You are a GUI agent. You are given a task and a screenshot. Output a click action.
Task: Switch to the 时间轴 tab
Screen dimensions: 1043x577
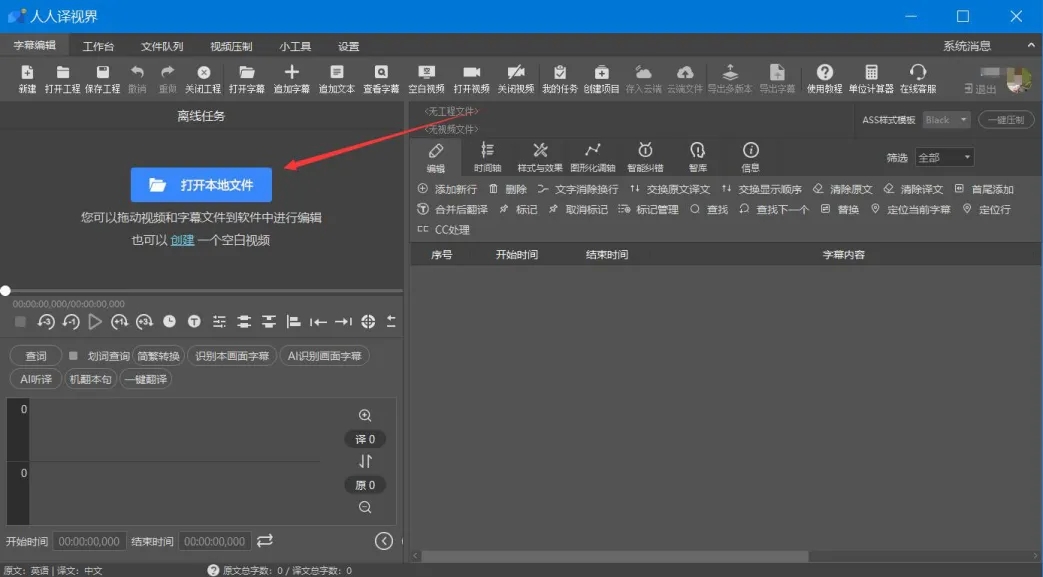[487, 157]
